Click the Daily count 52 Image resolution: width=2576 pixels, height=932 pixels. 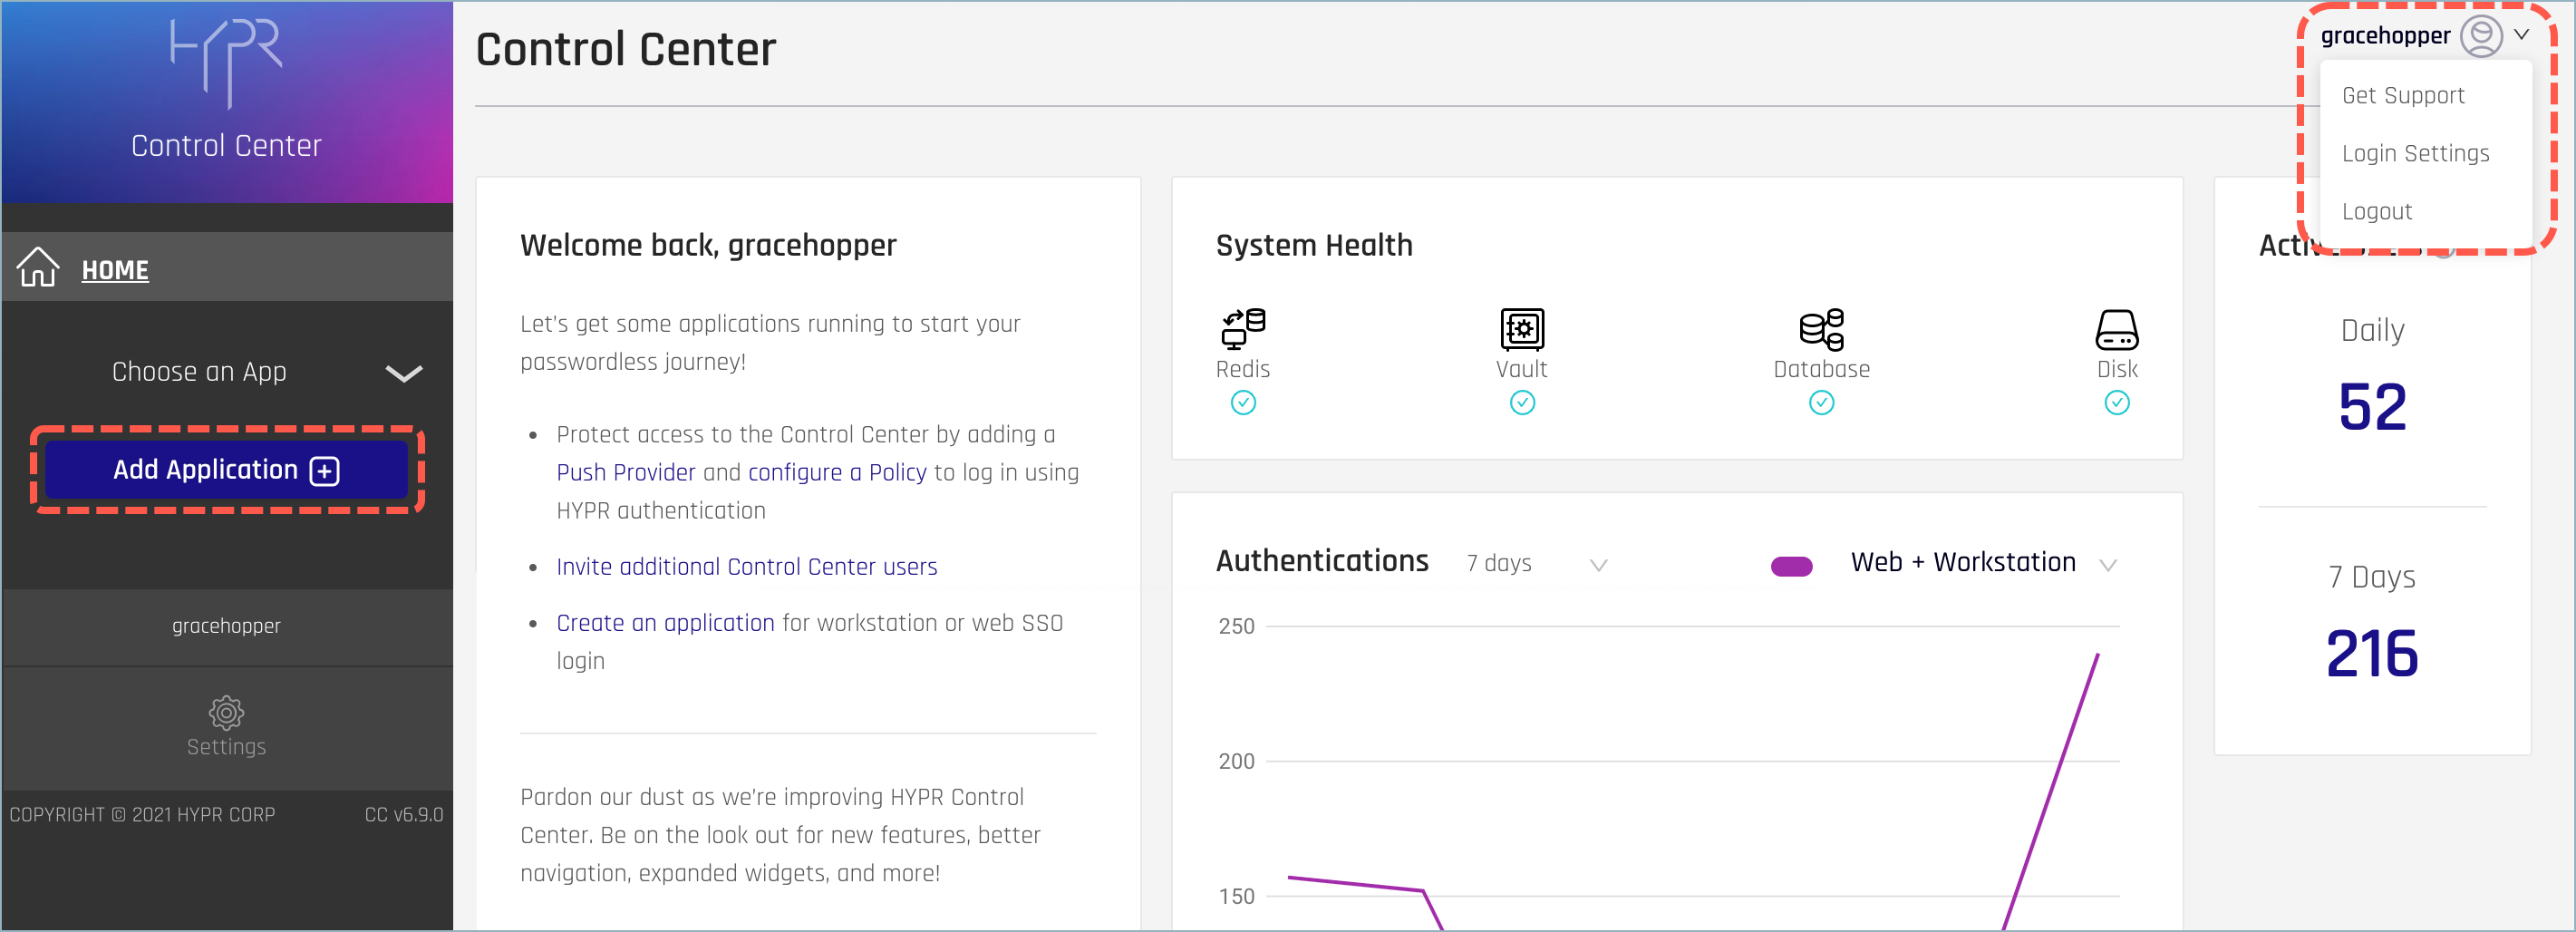[x=2372, y=407]
